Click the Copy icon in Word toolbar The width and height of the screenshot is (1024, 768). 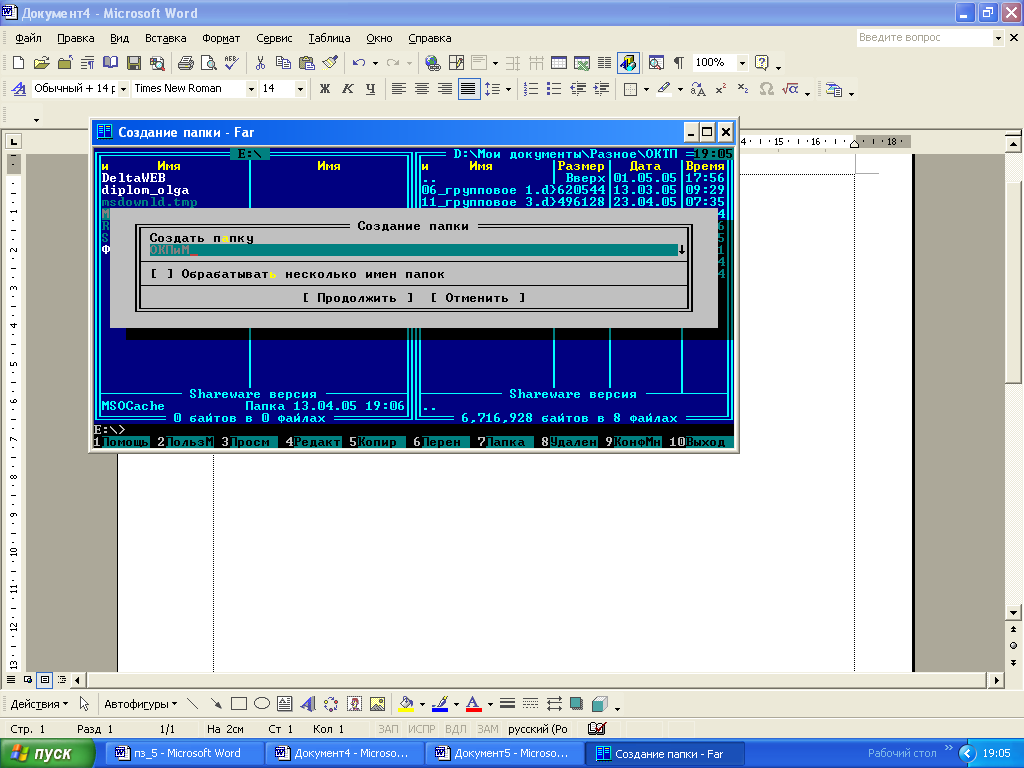click(x=283, y=63)
